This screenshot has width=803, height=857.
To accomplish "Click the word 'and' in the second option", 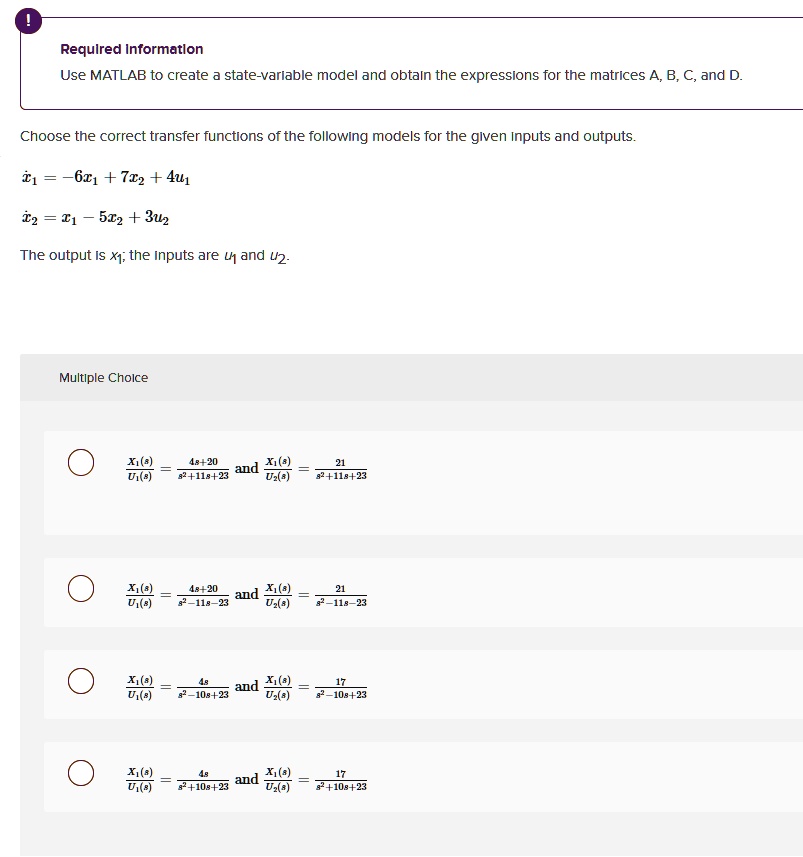I will pyautogui.click(x=246, y=592).
